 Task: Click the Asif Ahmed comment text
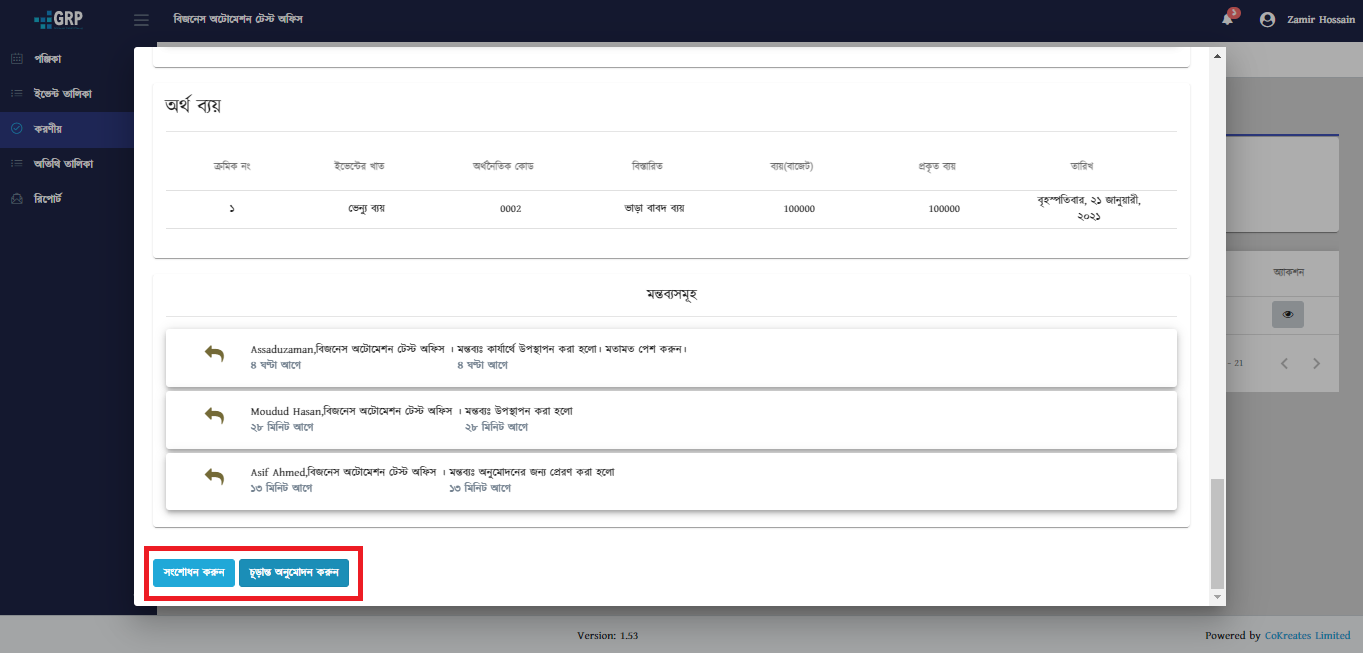(432, 473)
